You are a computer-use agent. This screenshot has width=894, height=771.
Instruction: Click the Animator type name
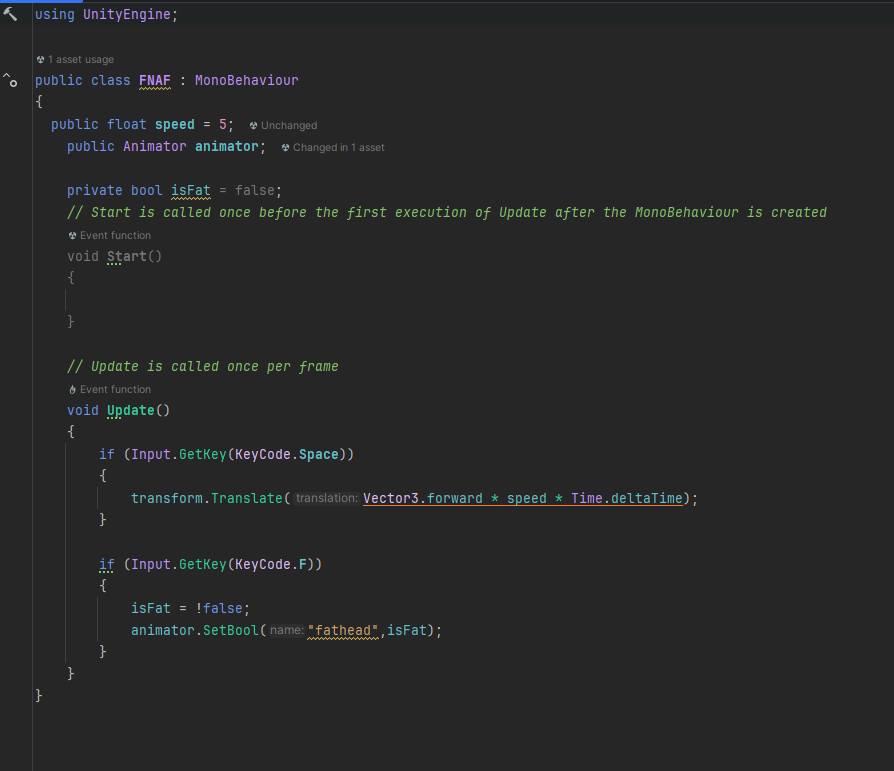pos(155,147)
